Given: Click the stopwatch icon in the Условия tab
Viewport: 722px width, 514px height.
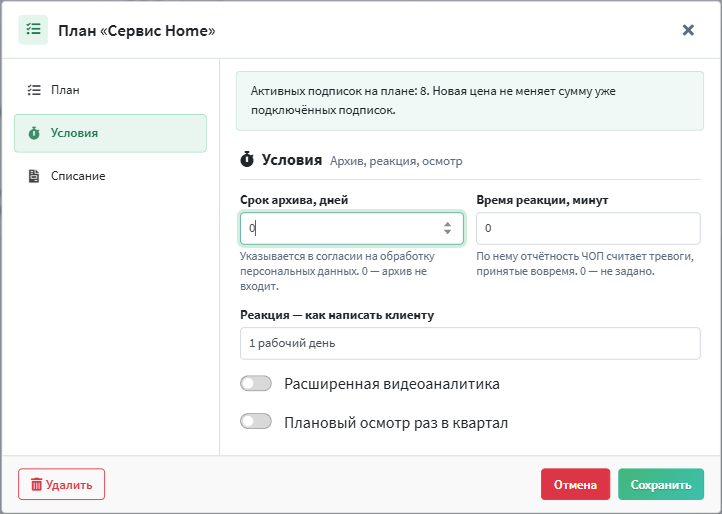Looking at the screenshot, I should 34,133.
